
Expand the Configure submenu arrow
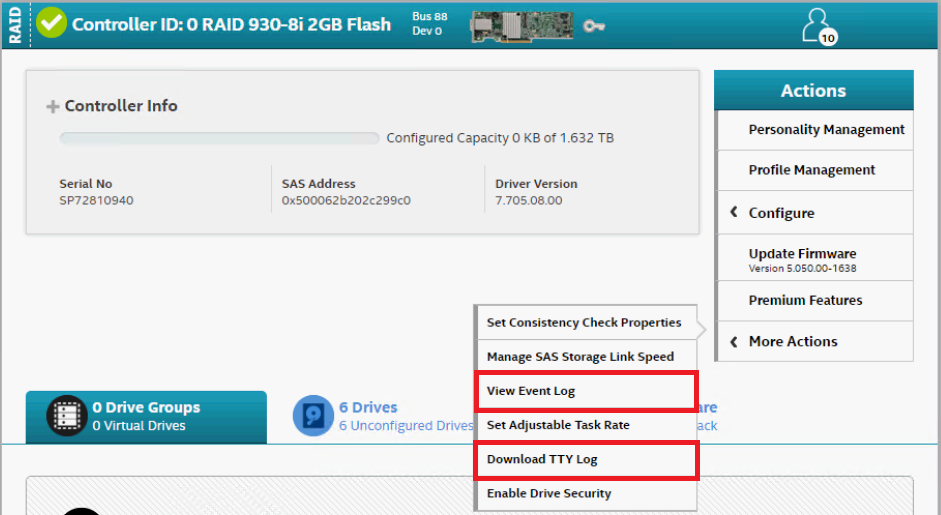(x=734, y=212)
